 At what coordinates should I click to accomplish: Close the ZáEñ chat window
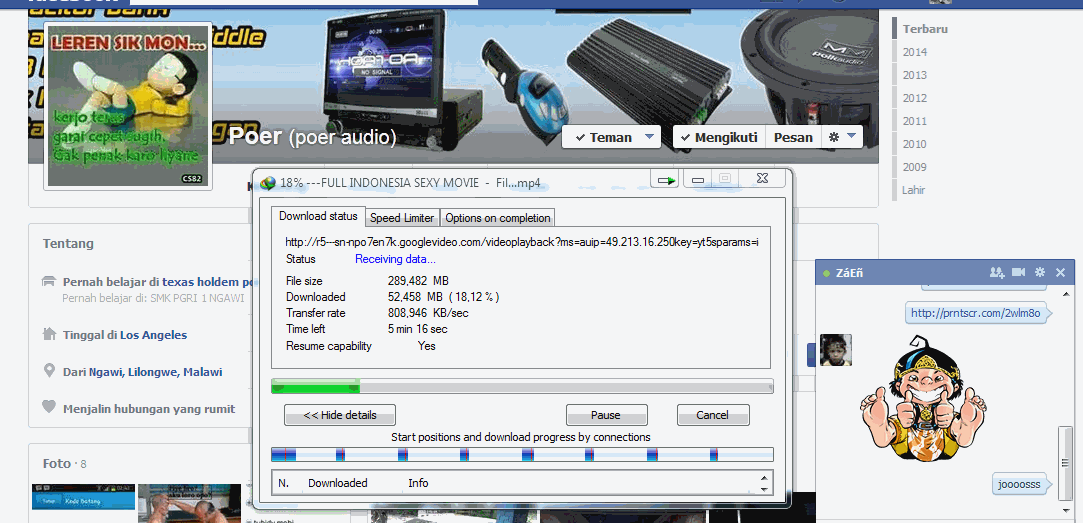1061,272
